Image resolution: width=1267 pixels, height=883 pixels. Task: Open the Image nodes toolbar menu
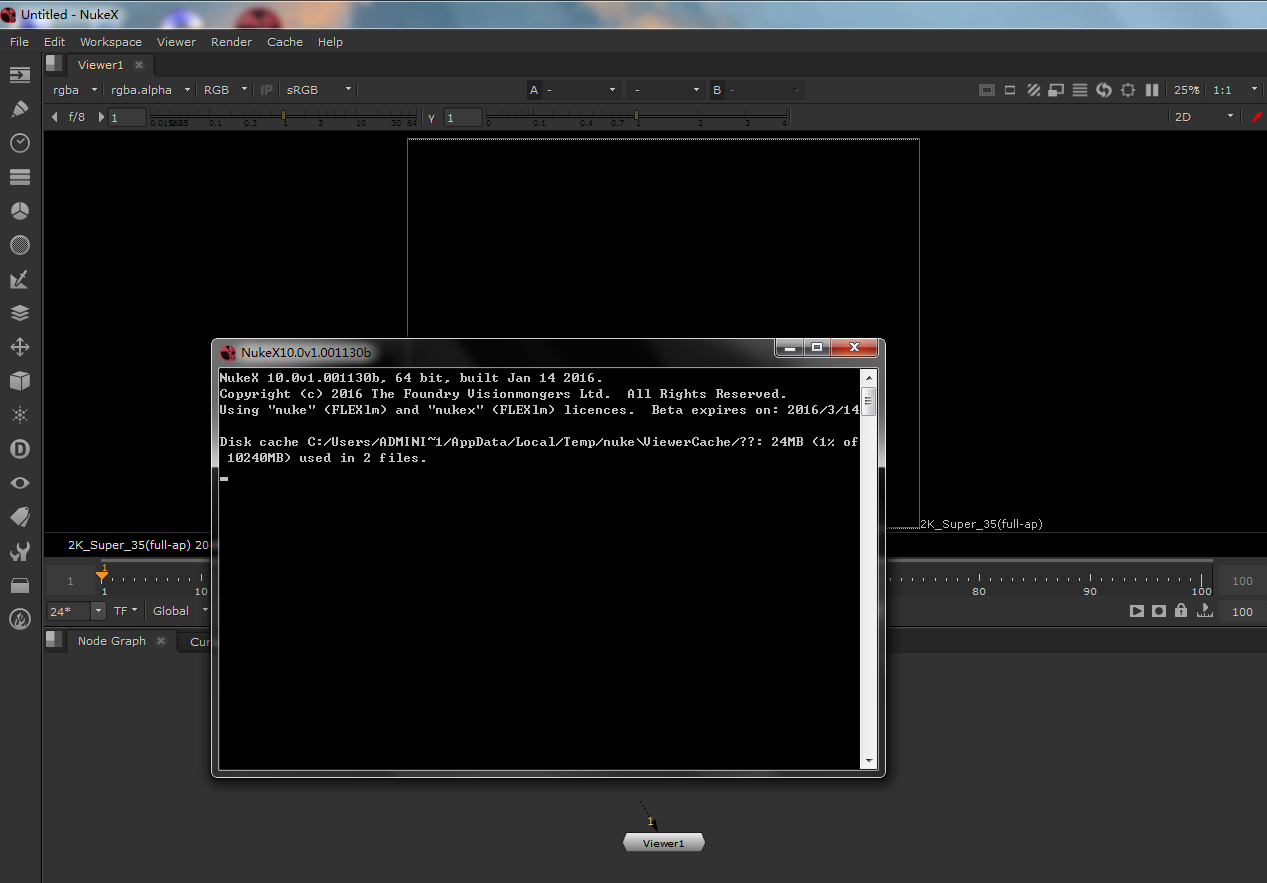(x=20, y=75)
